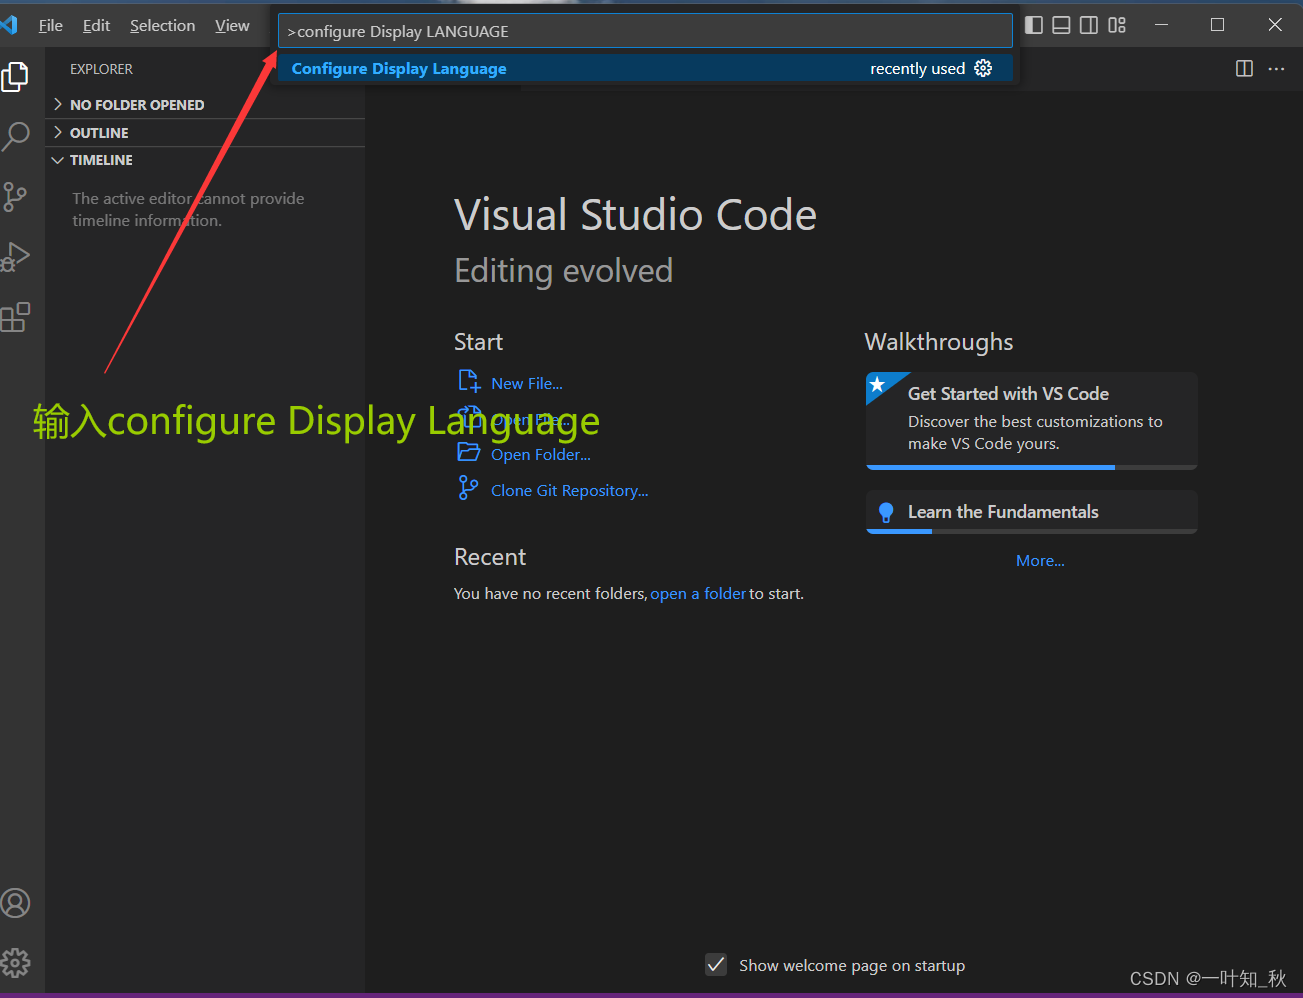
Task: Open the View menu
Action: (232, 25)
